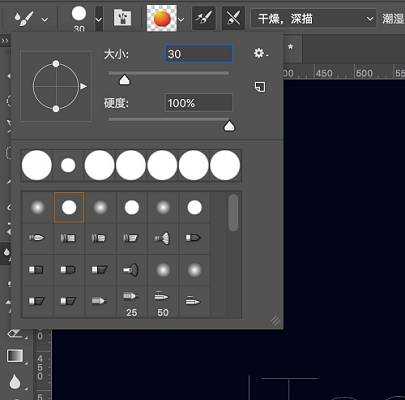Click the brush picker resize grip
Screen dimensions: 405x400
point(275,321)
